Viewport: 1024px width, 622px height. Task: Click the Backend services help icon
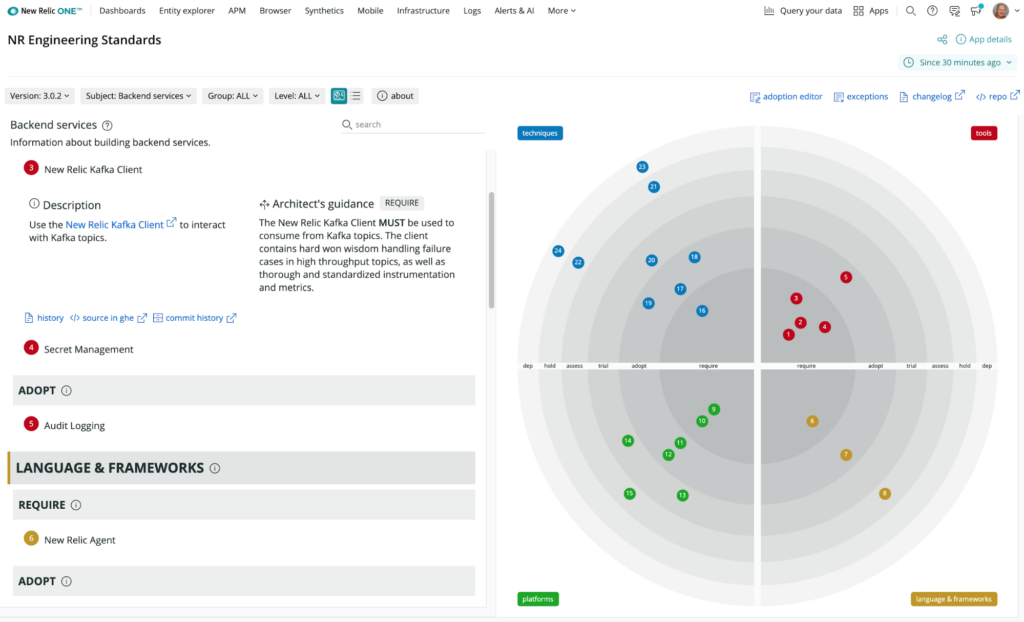(107, 125)
